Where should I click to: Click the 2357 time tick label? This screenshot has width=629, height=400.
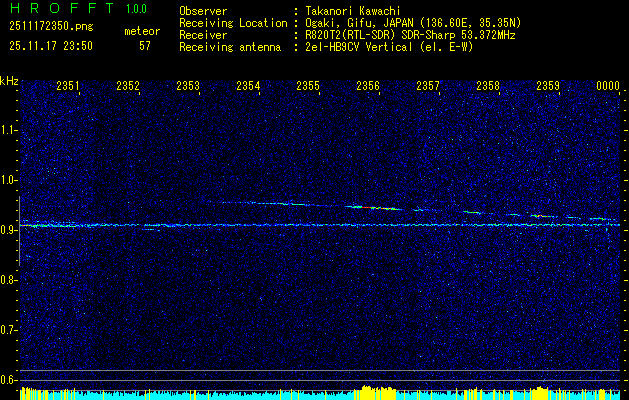pyautogui.click(x=428, y=85)
